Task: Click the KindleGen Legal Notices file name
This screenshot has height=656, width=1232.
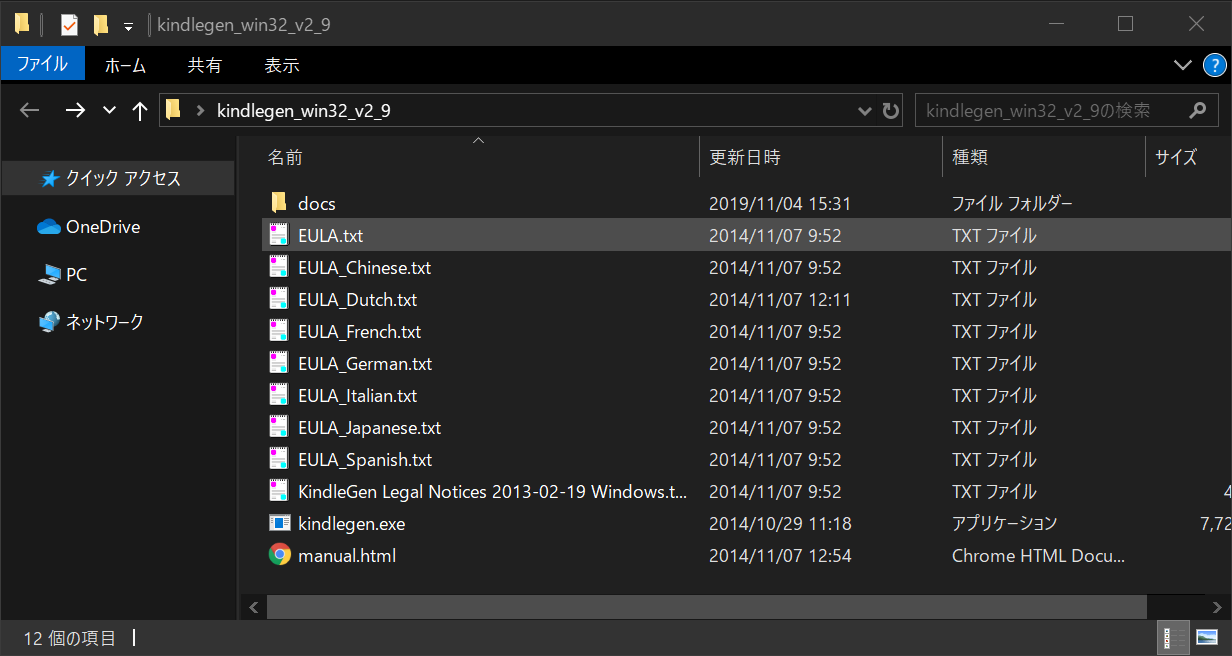Action: [x=493, y=492]
